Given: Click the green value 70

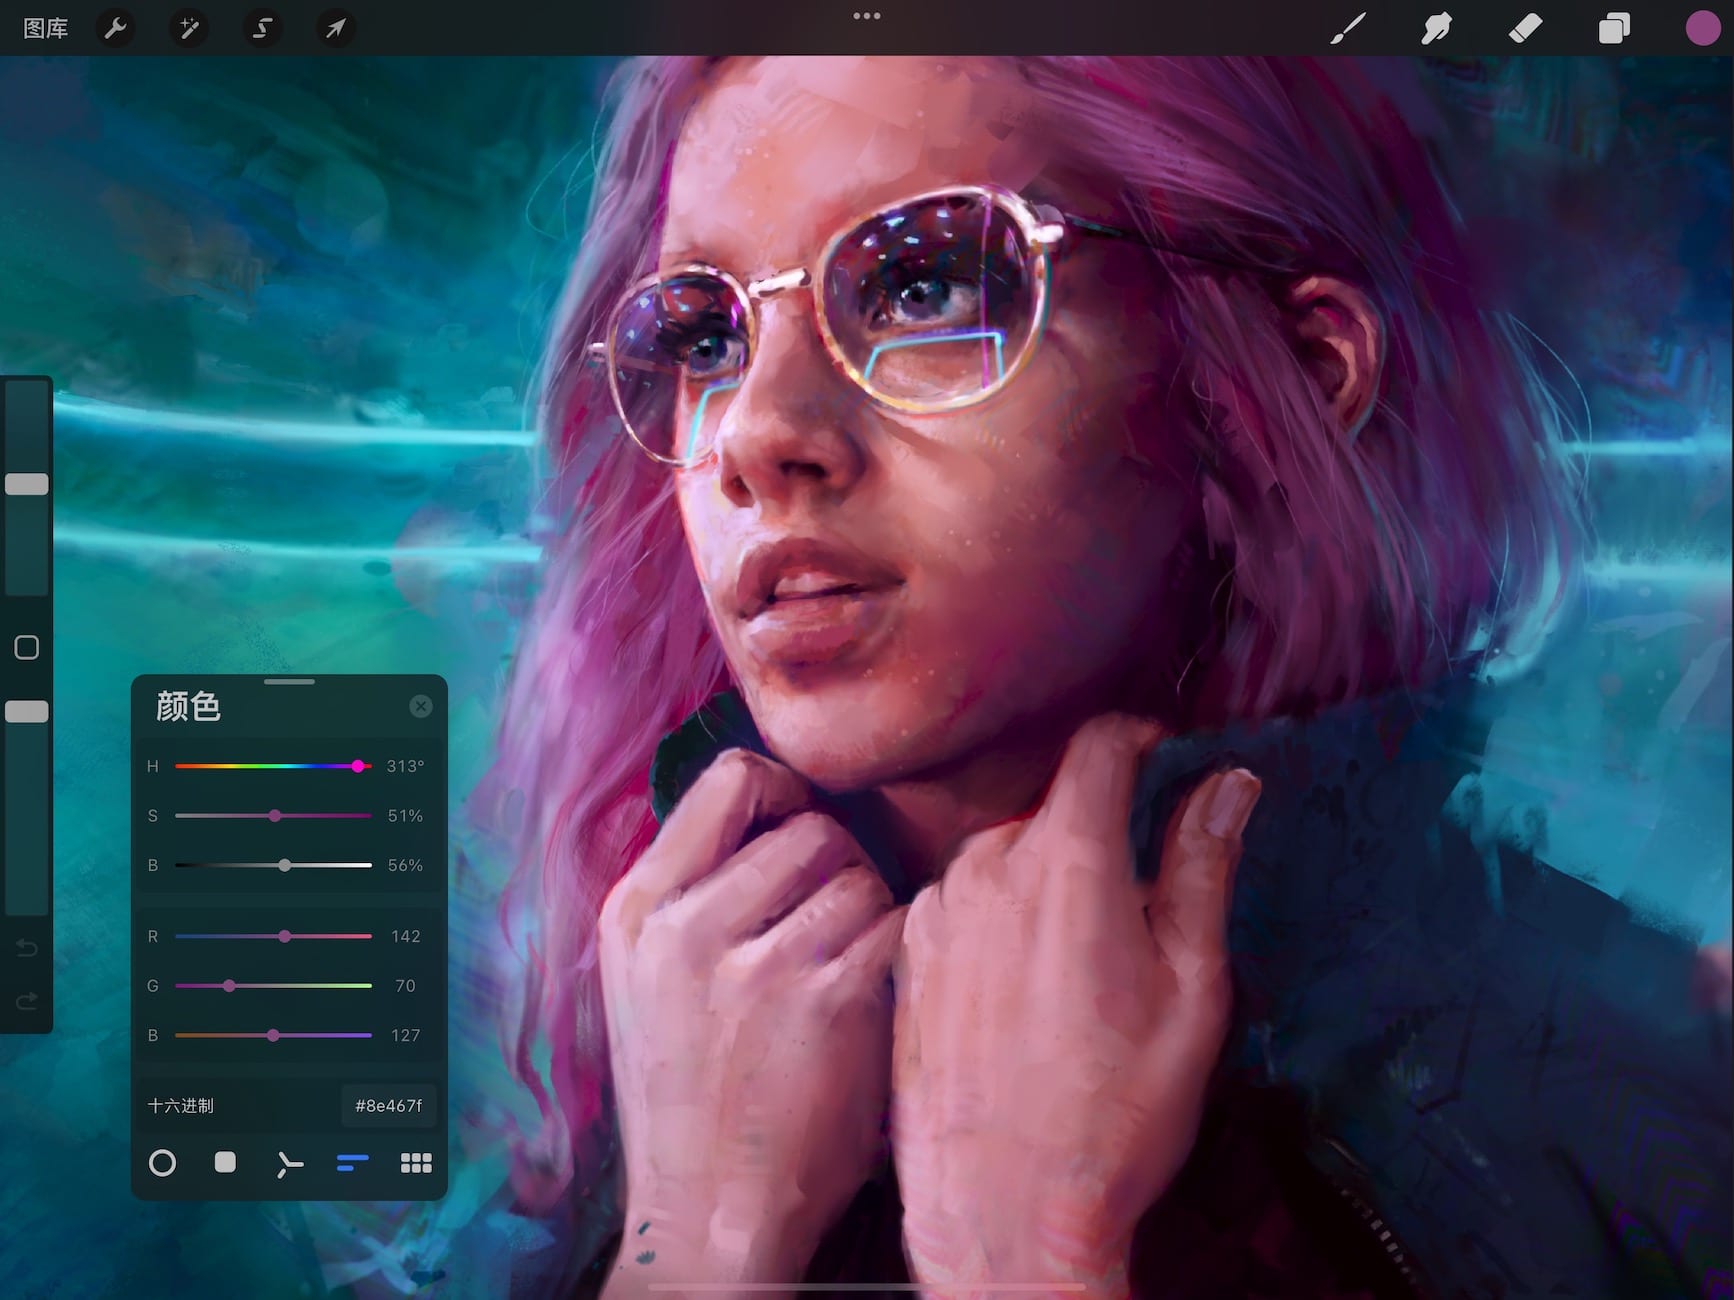Looking at the screenshot, I should click(x=405, y=986).
